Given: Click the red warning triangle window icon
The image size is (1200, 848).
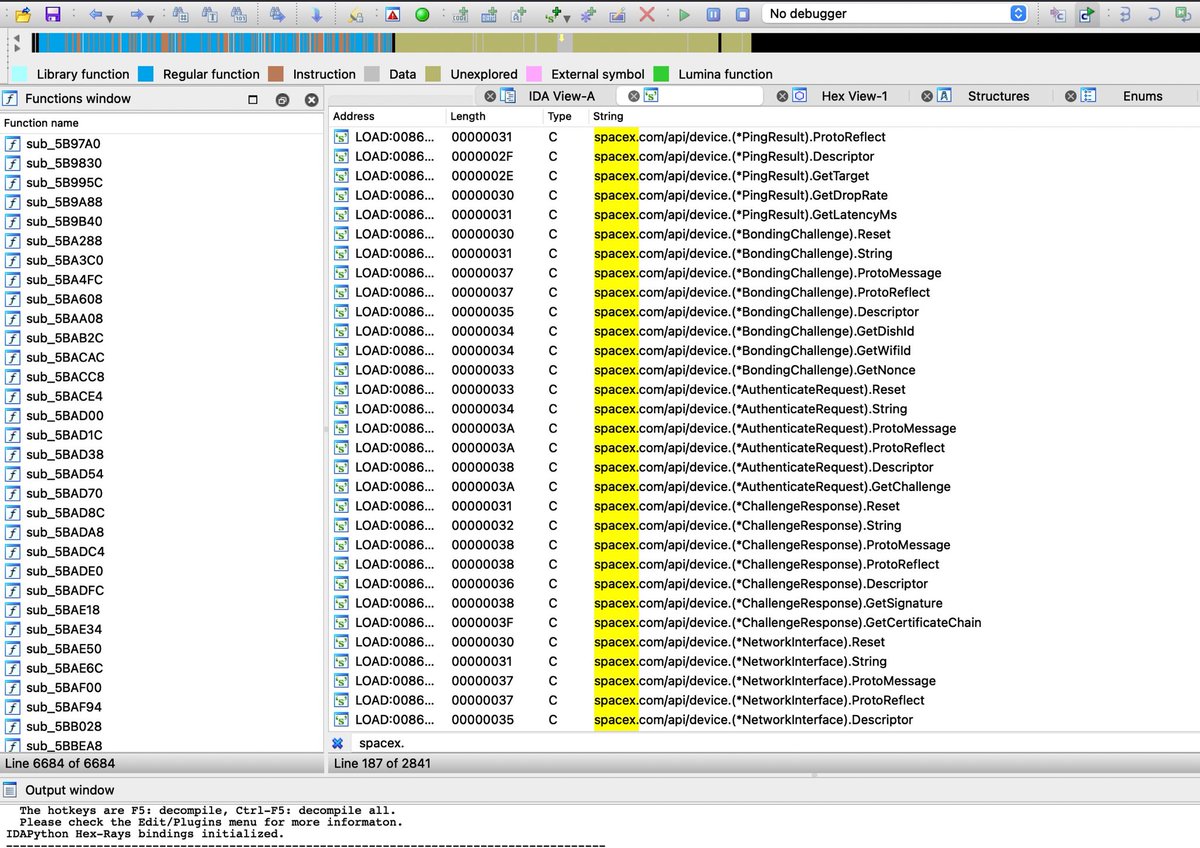Looking at the screenshot, I should [x=393, y=14].
